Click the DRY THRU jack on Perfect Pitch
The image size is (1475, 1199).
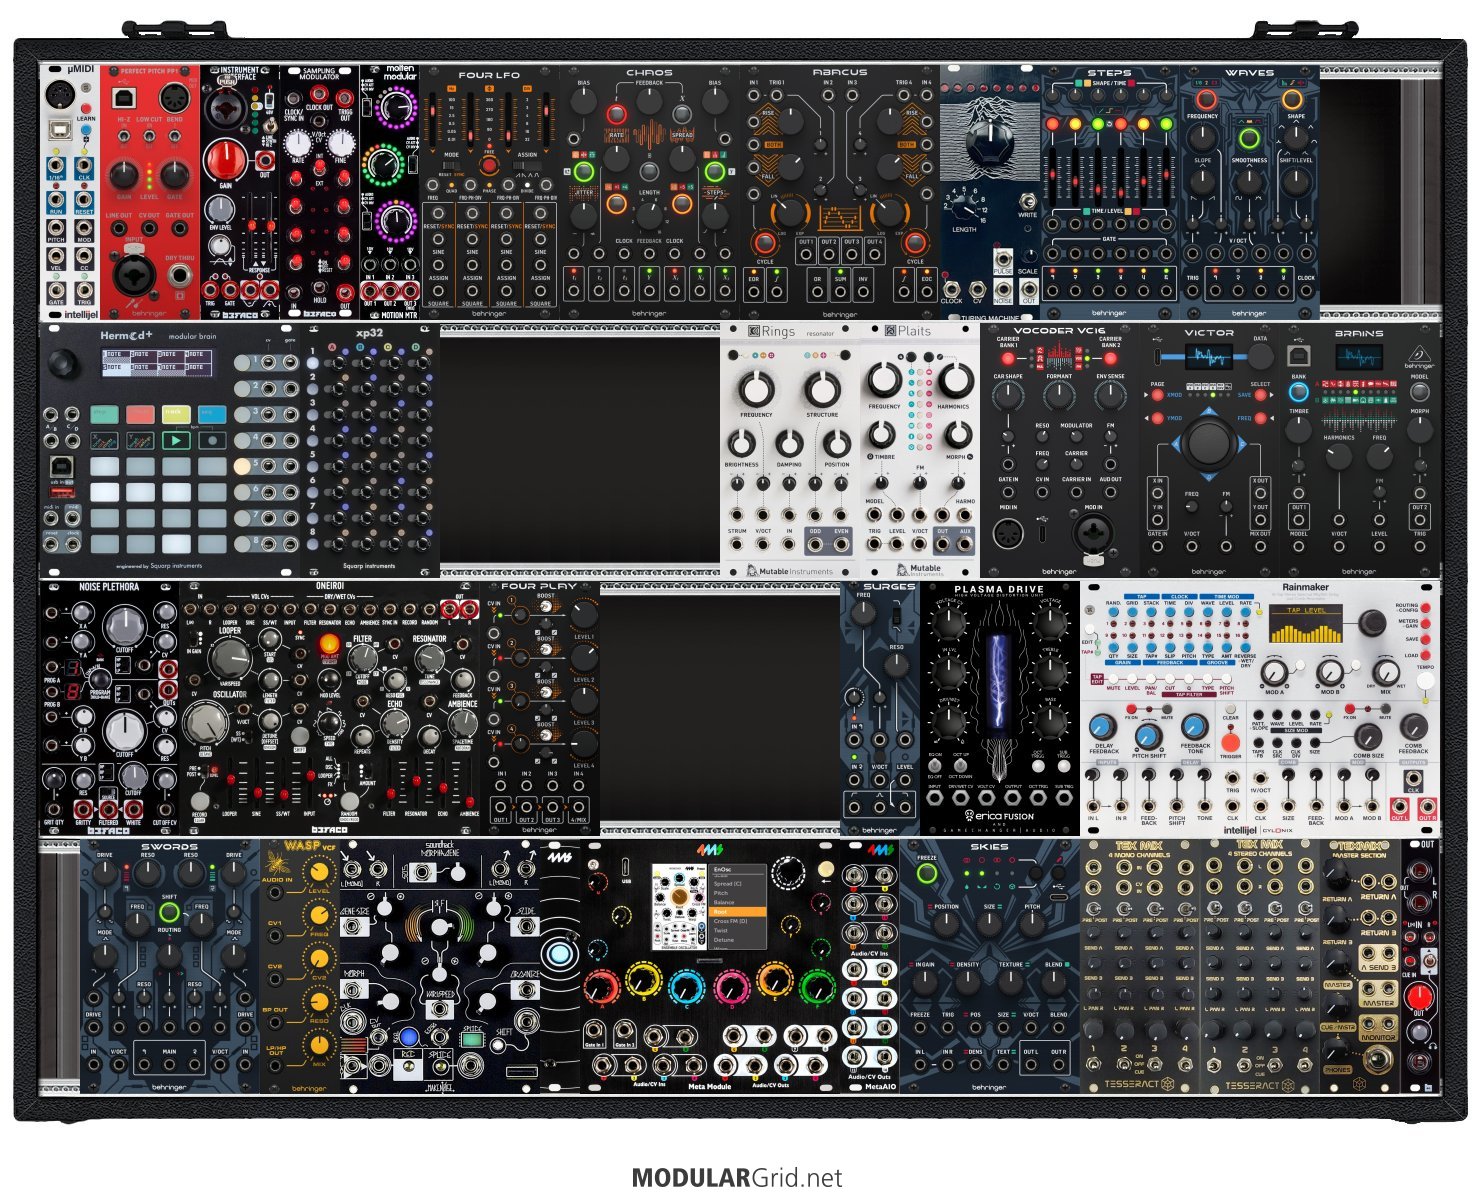click(x=180, y=275)
